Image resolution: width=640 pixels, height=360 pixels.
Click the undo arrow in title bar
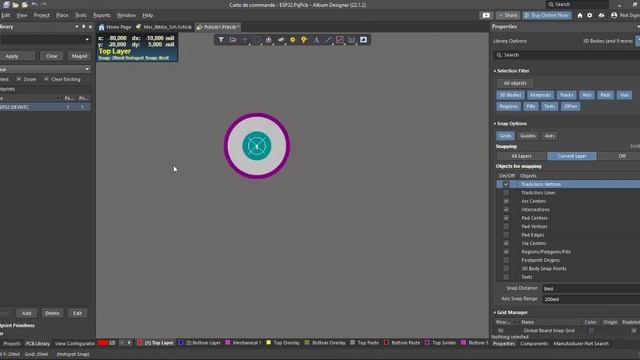coord(34,4)
